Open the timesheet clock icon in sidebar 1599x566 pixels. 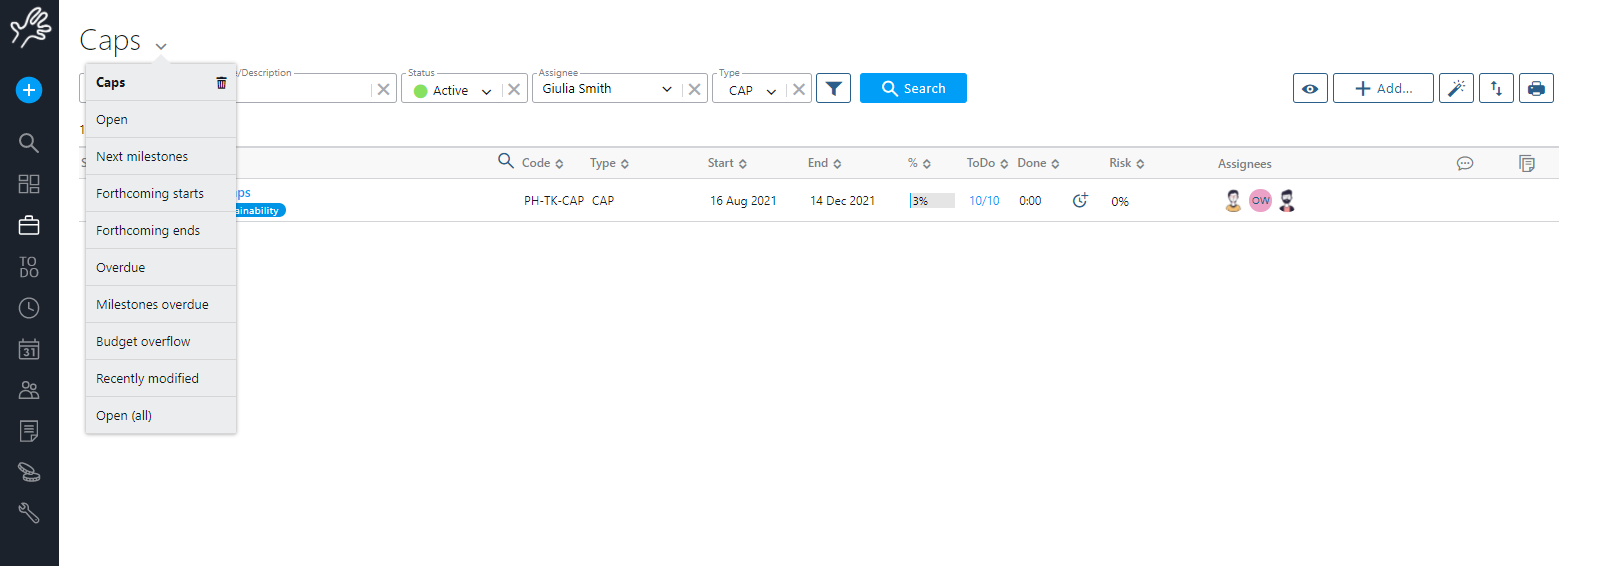(29, 308)
